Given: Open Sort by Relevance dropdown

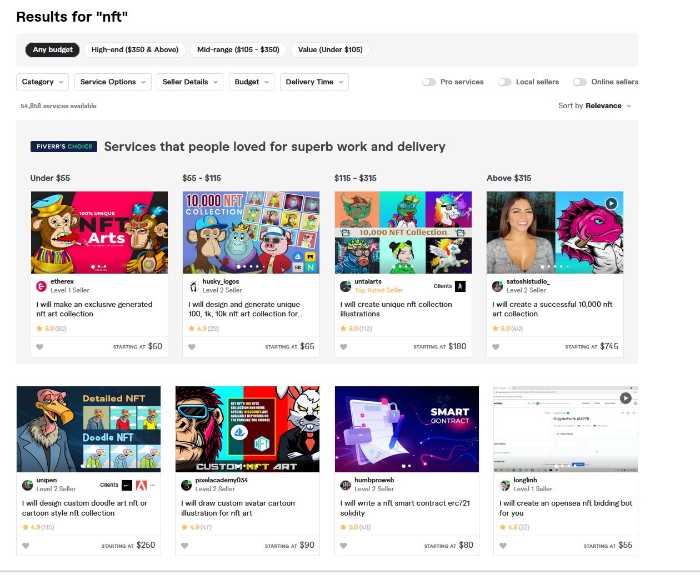Looking at the screenshot, I should (x=595, y=106).
